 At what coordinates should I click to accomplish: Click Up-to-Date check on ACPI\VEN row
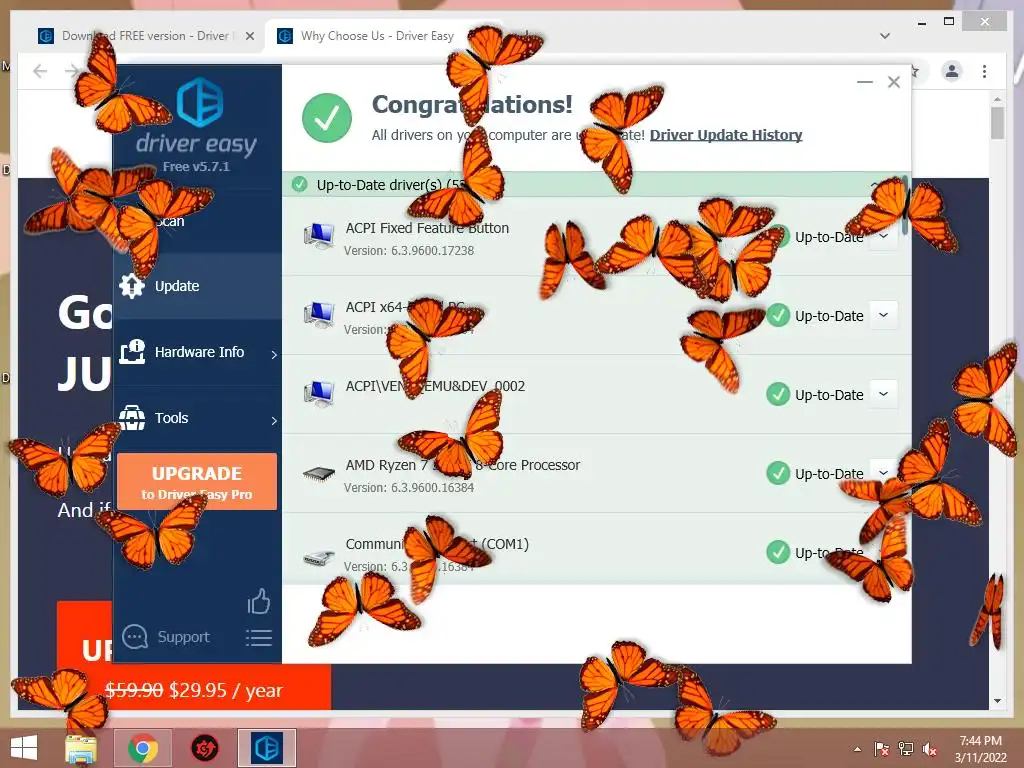click(x=778, y=394)
